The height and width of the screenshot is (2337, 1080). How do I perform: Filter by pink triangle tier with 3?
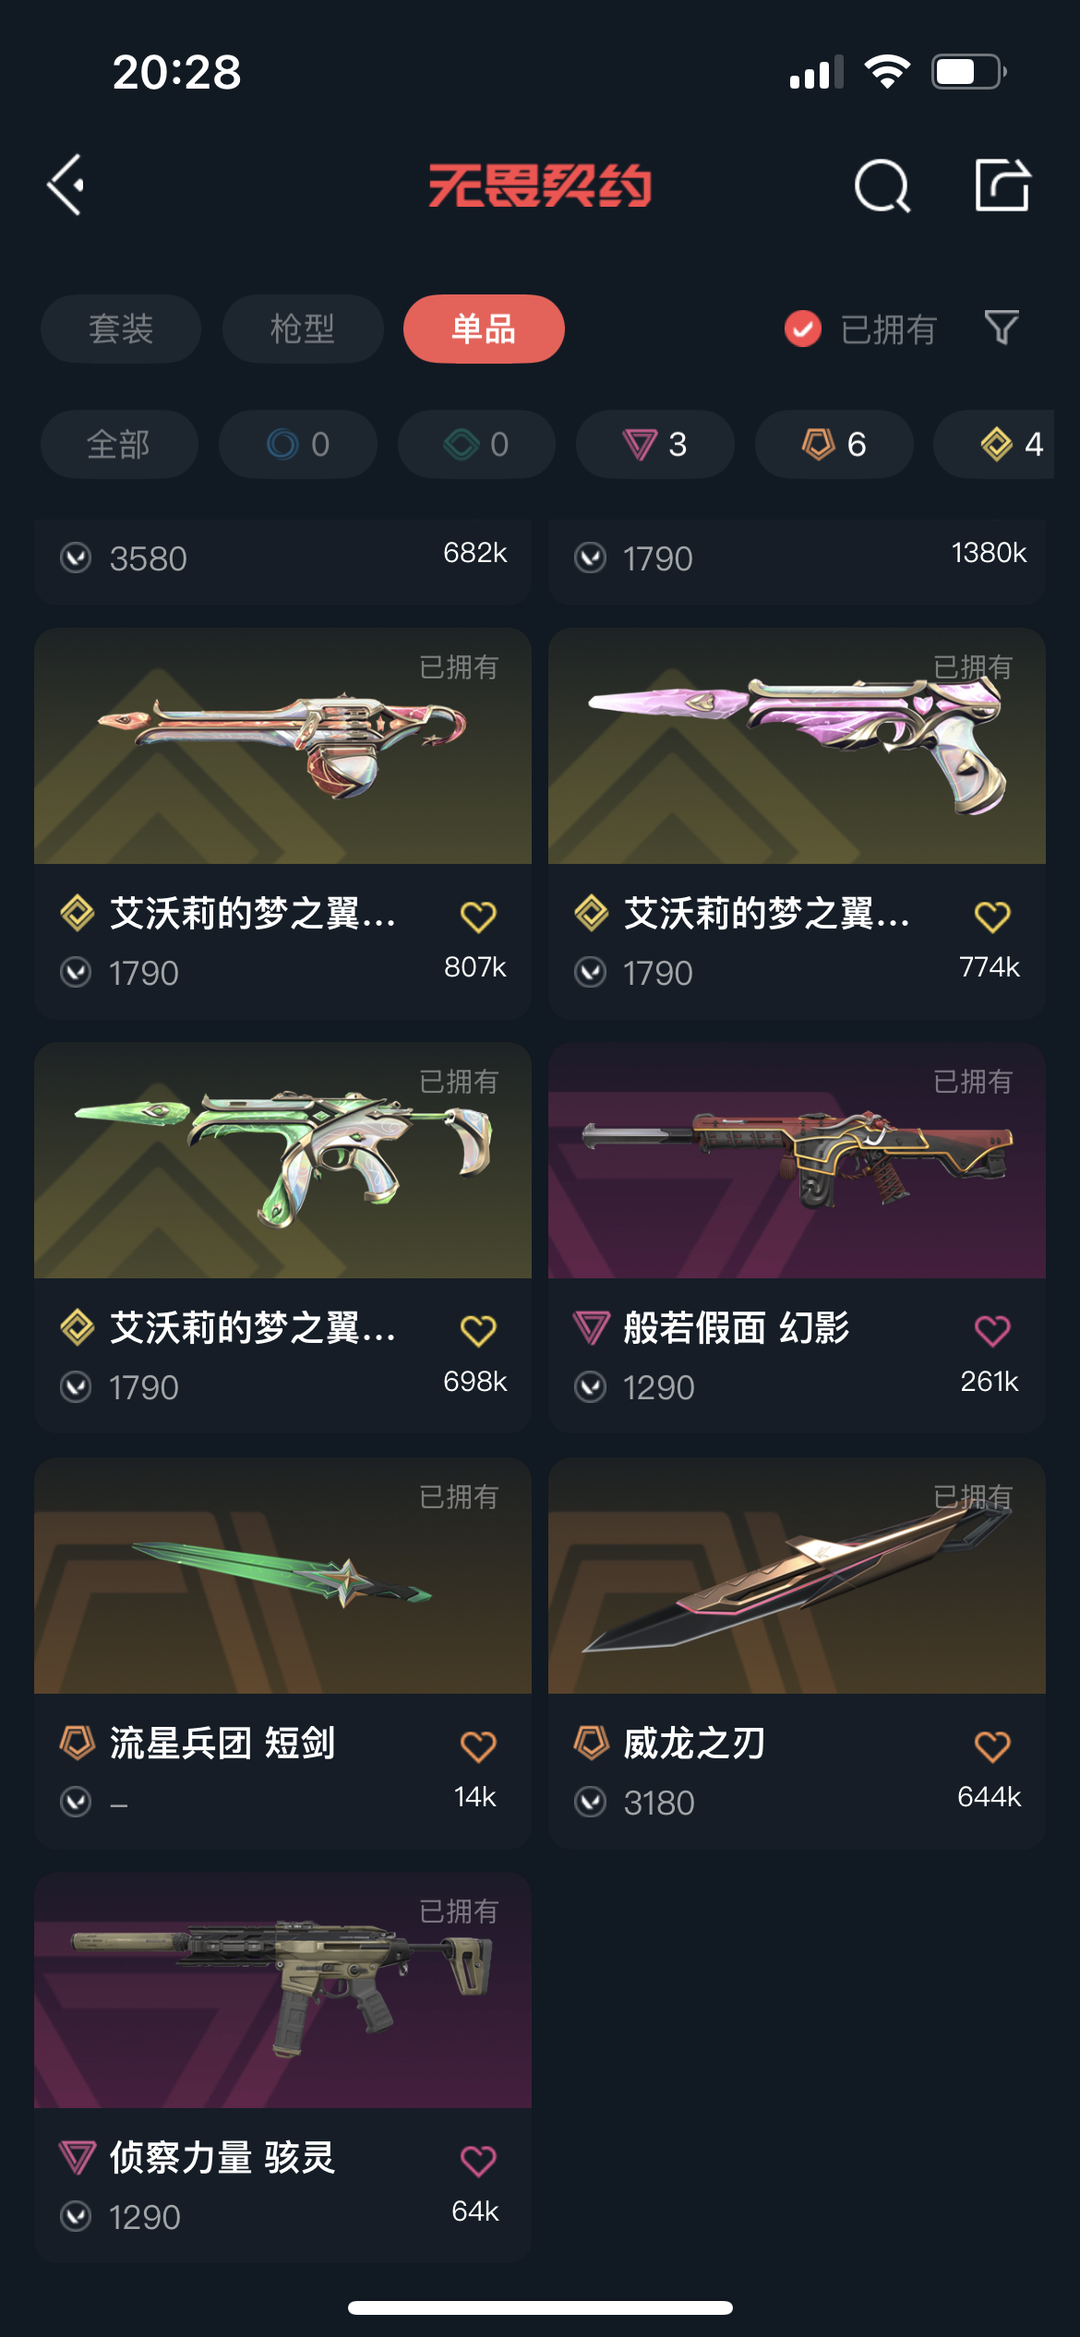(655, 444)
